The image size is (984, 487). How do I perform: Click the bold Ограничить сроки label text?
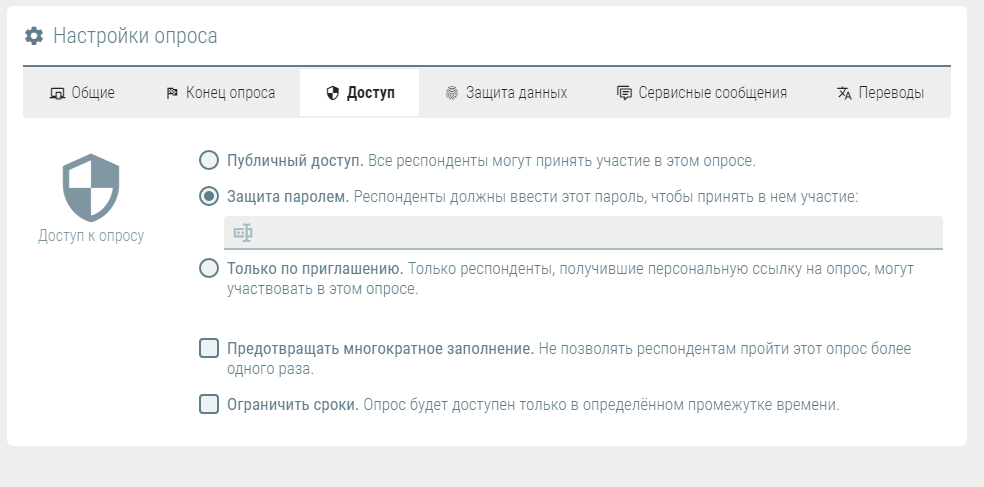(292, 405)
